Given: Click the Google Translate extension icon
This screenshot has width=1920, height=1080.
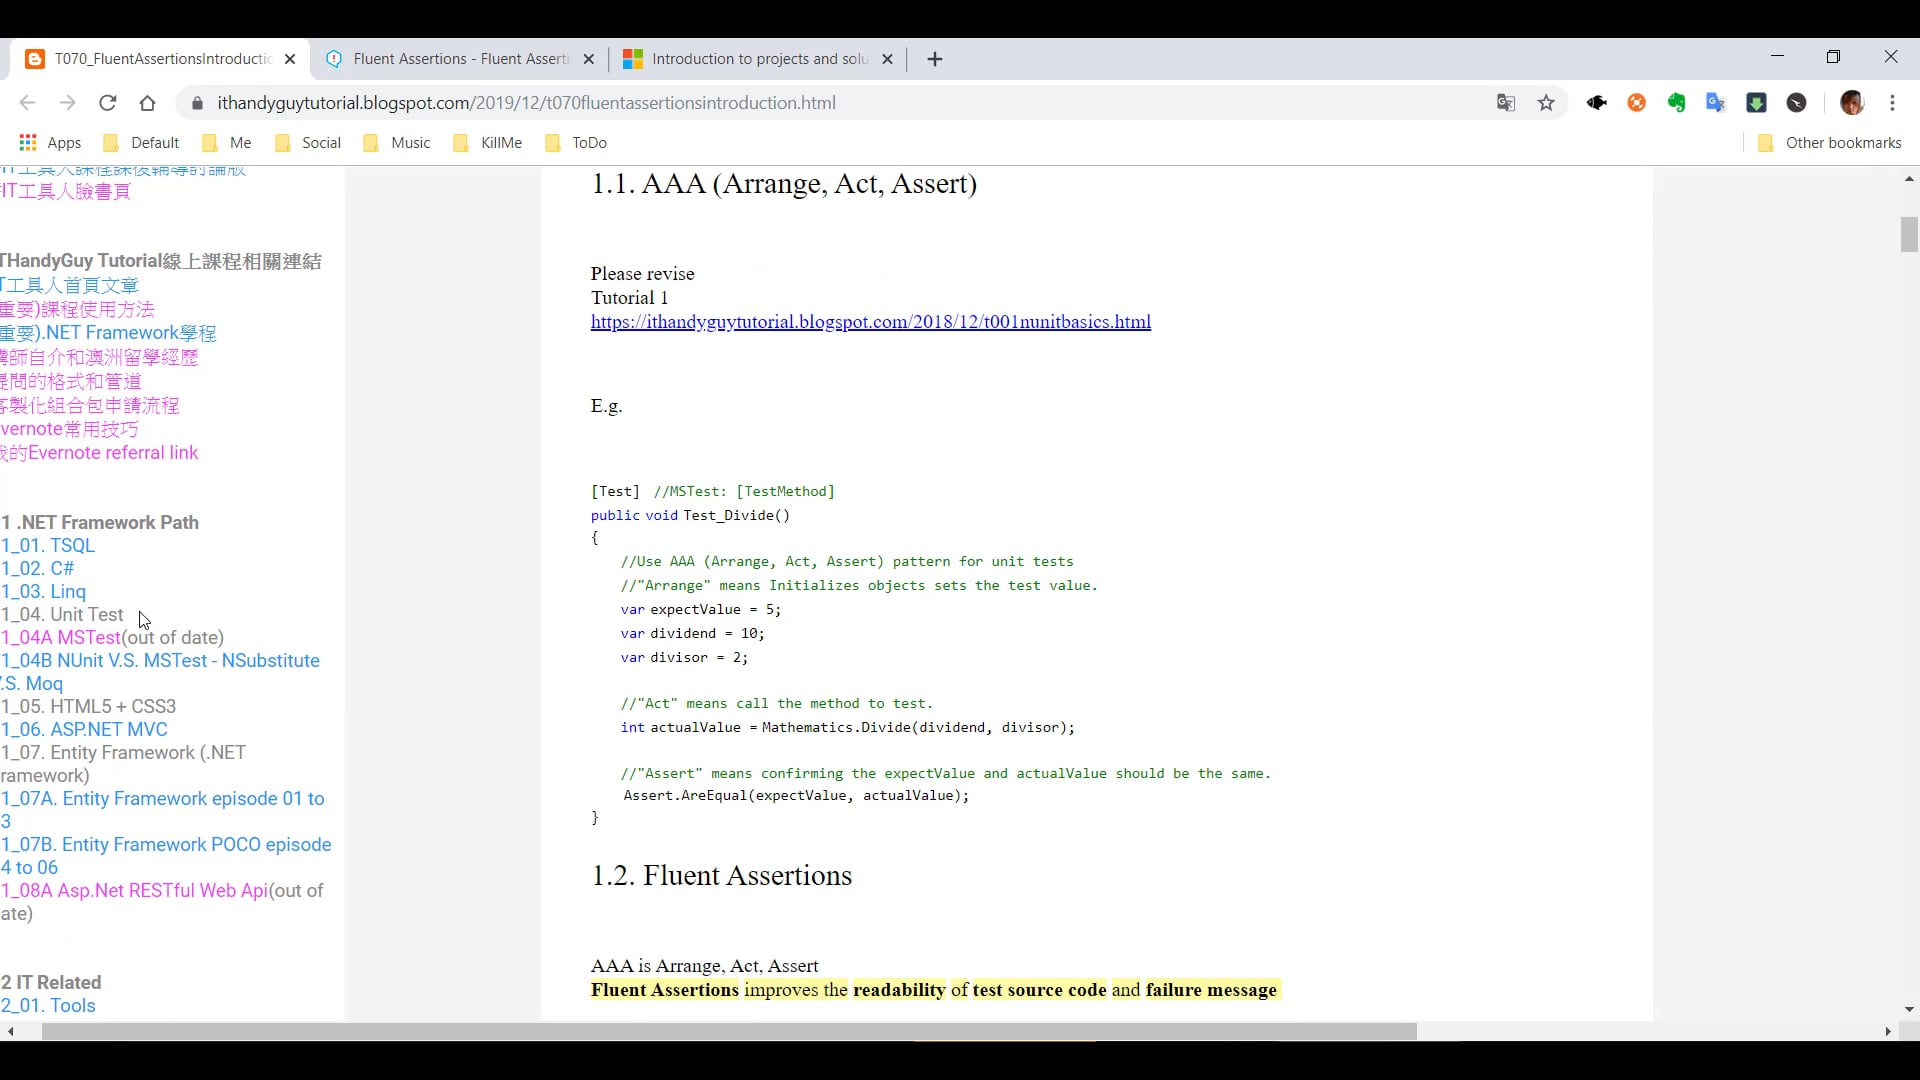Looking at the screenshot, I should 1717,102.
